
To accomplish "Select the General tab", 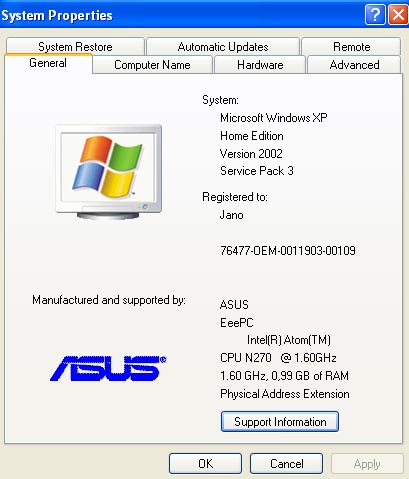I will (48, 63).
